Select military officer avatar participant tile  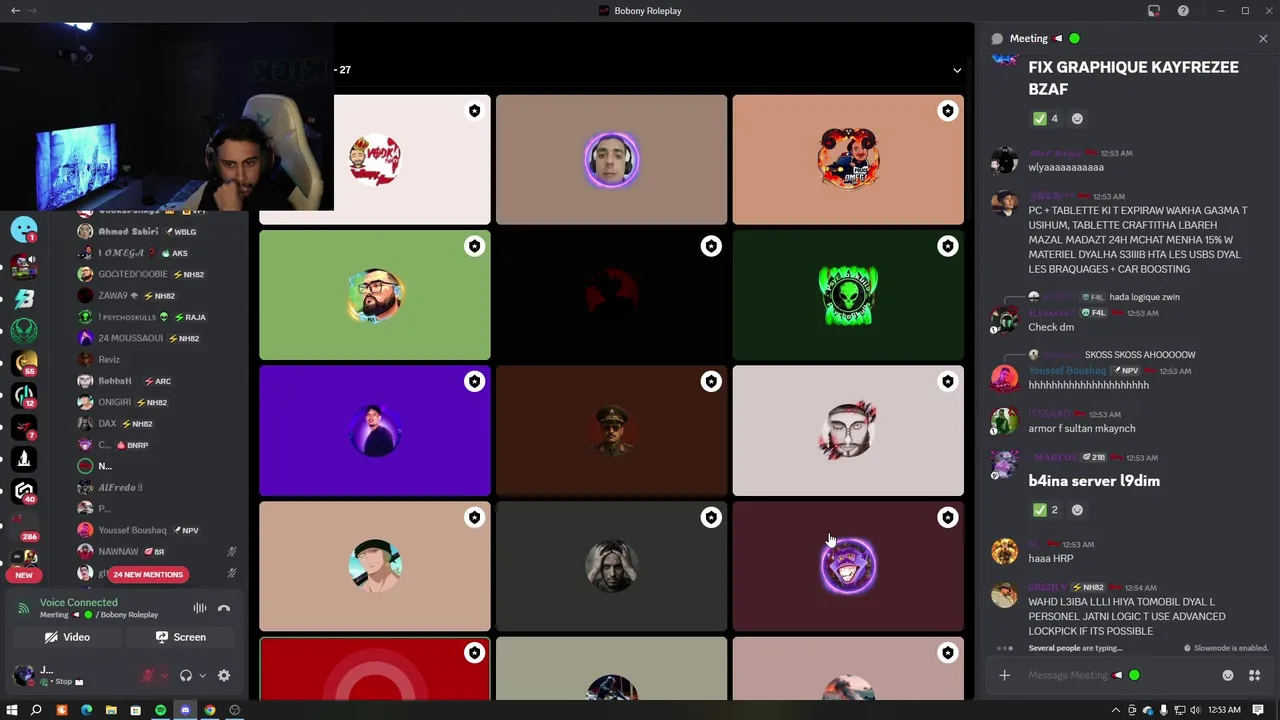[x=611, y=431]
